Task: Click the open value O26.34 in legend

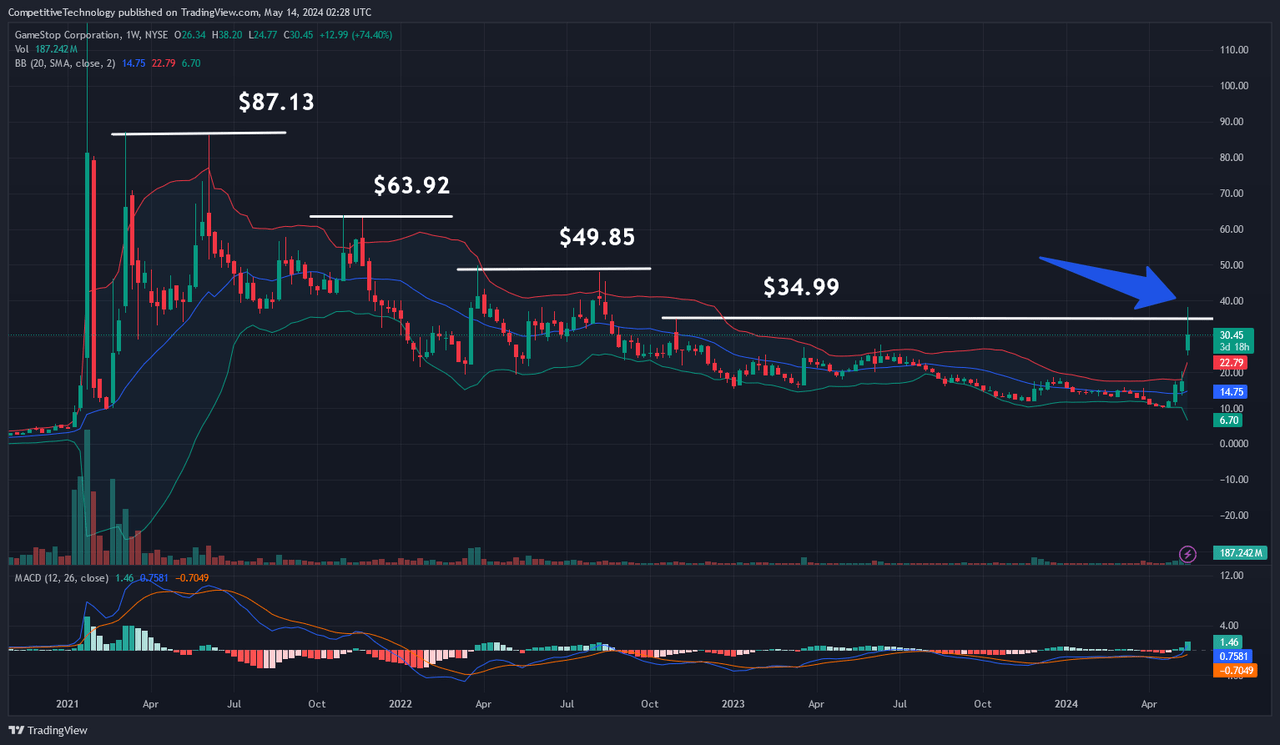Action: [190, 34]
